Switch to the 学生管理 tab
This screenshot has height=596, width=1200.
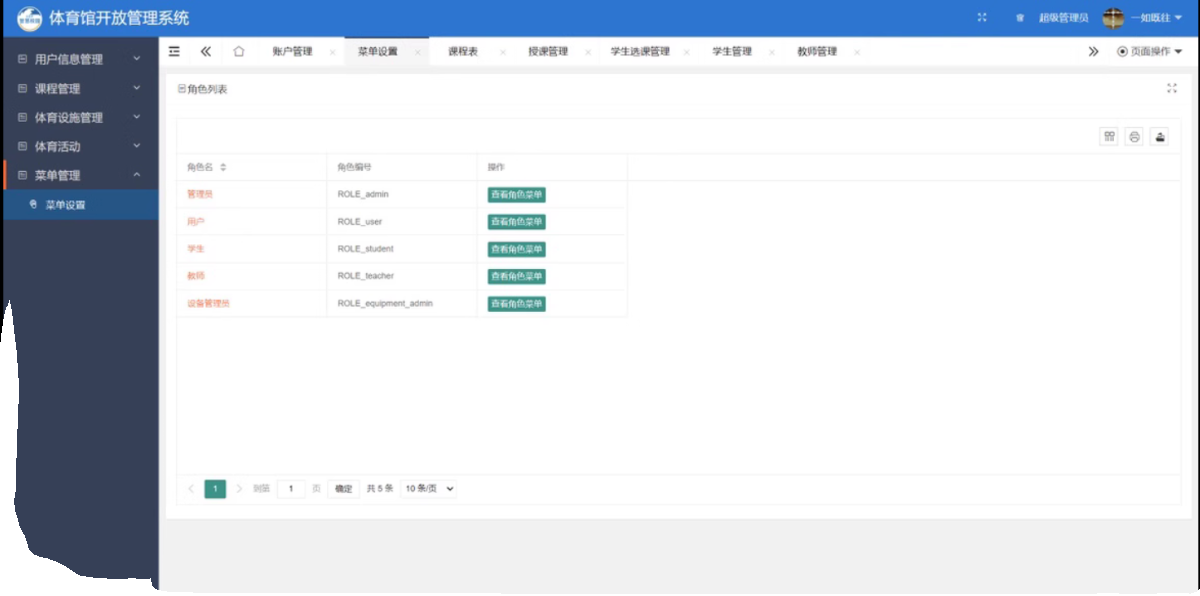(x=732, y=51)
